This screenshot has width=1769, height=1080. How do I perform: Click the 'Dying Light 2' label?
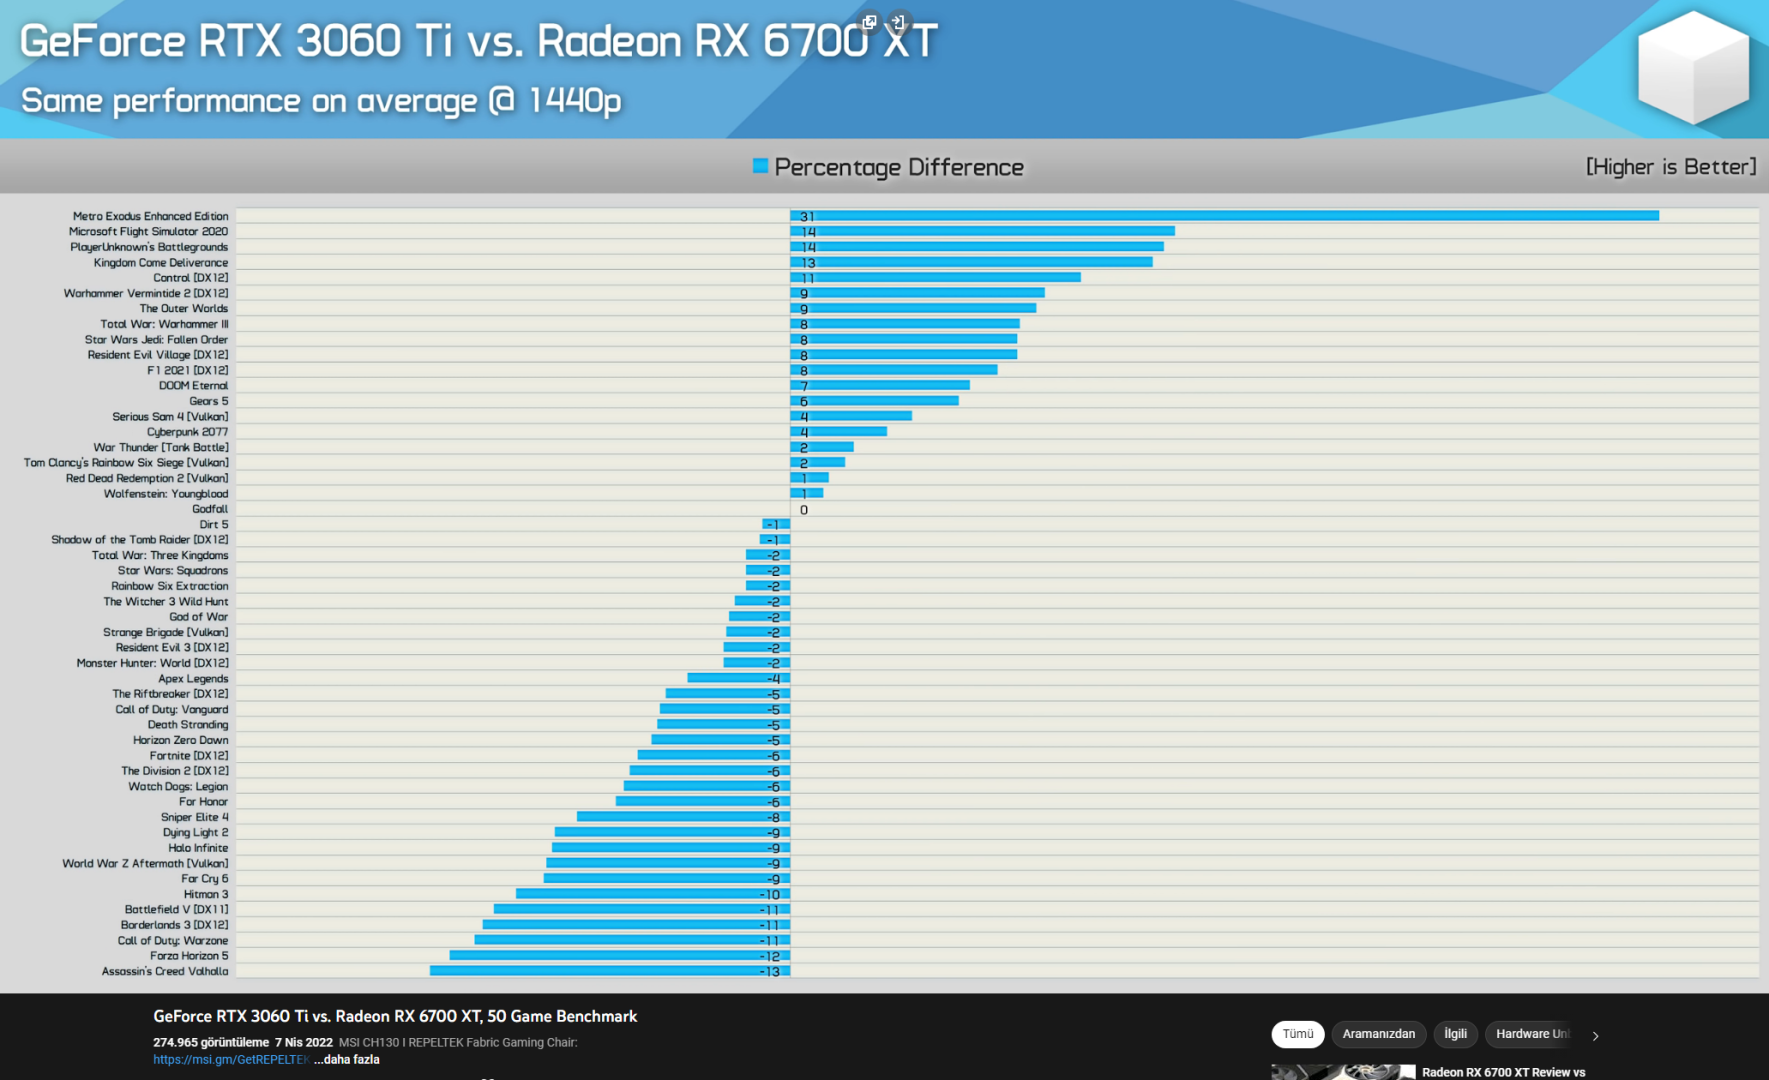[196, 832]
